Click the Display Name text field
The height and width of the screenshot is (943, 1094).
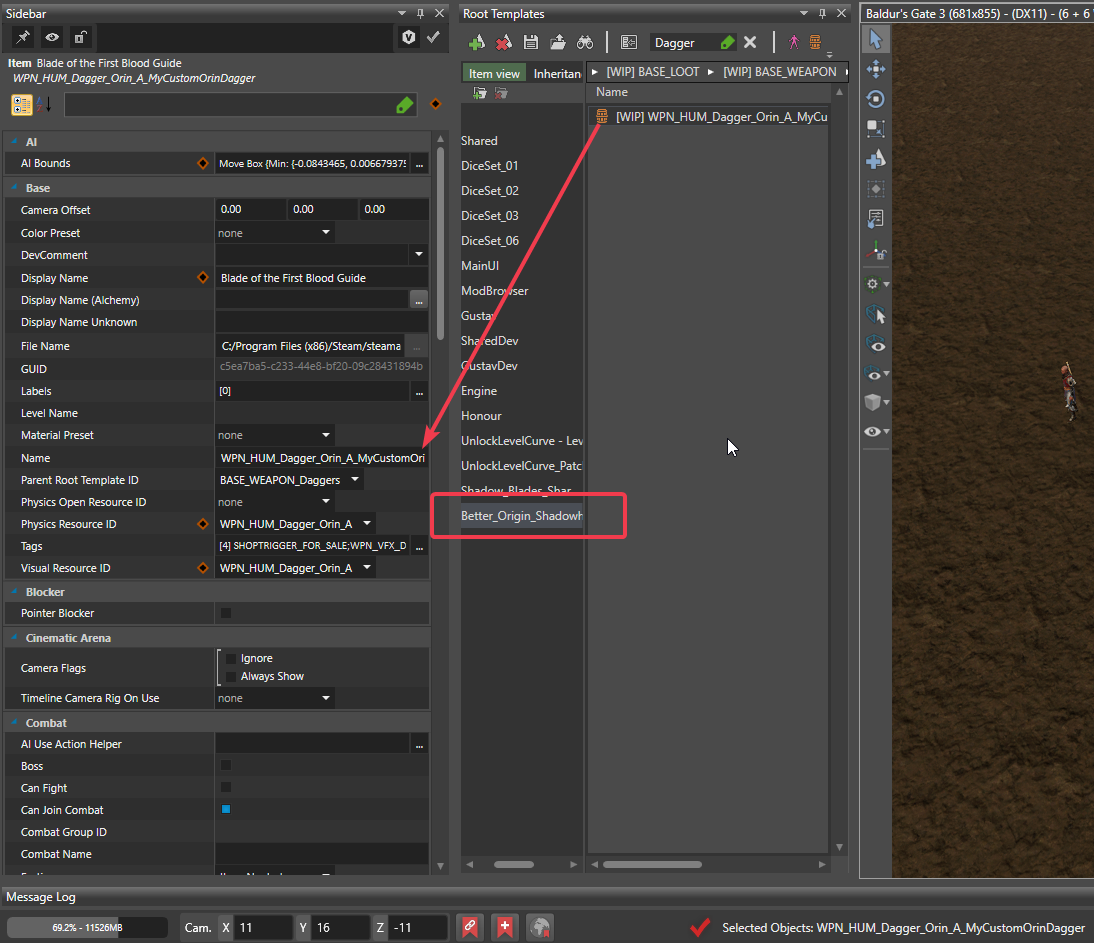click(x=320, y=278)
